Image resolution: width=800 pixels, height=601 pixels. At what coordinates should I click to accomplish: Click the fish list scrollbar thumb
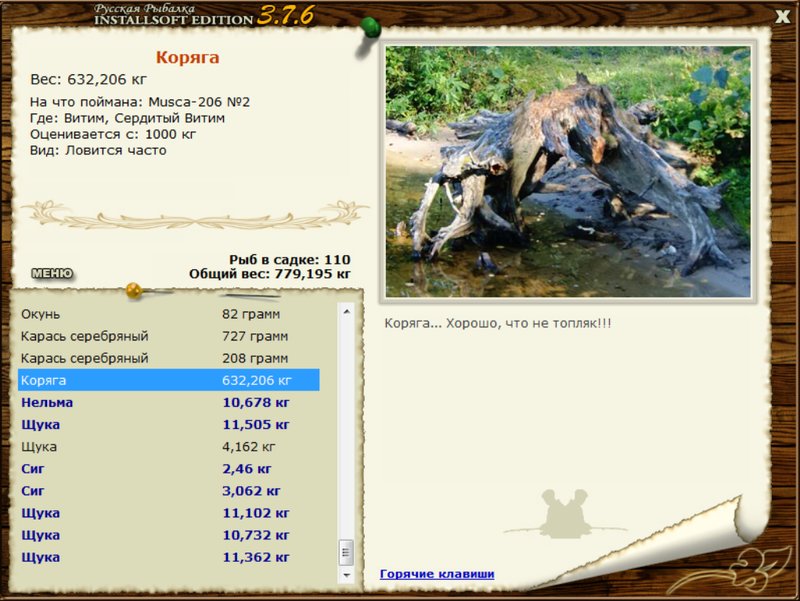coord(346,553)
